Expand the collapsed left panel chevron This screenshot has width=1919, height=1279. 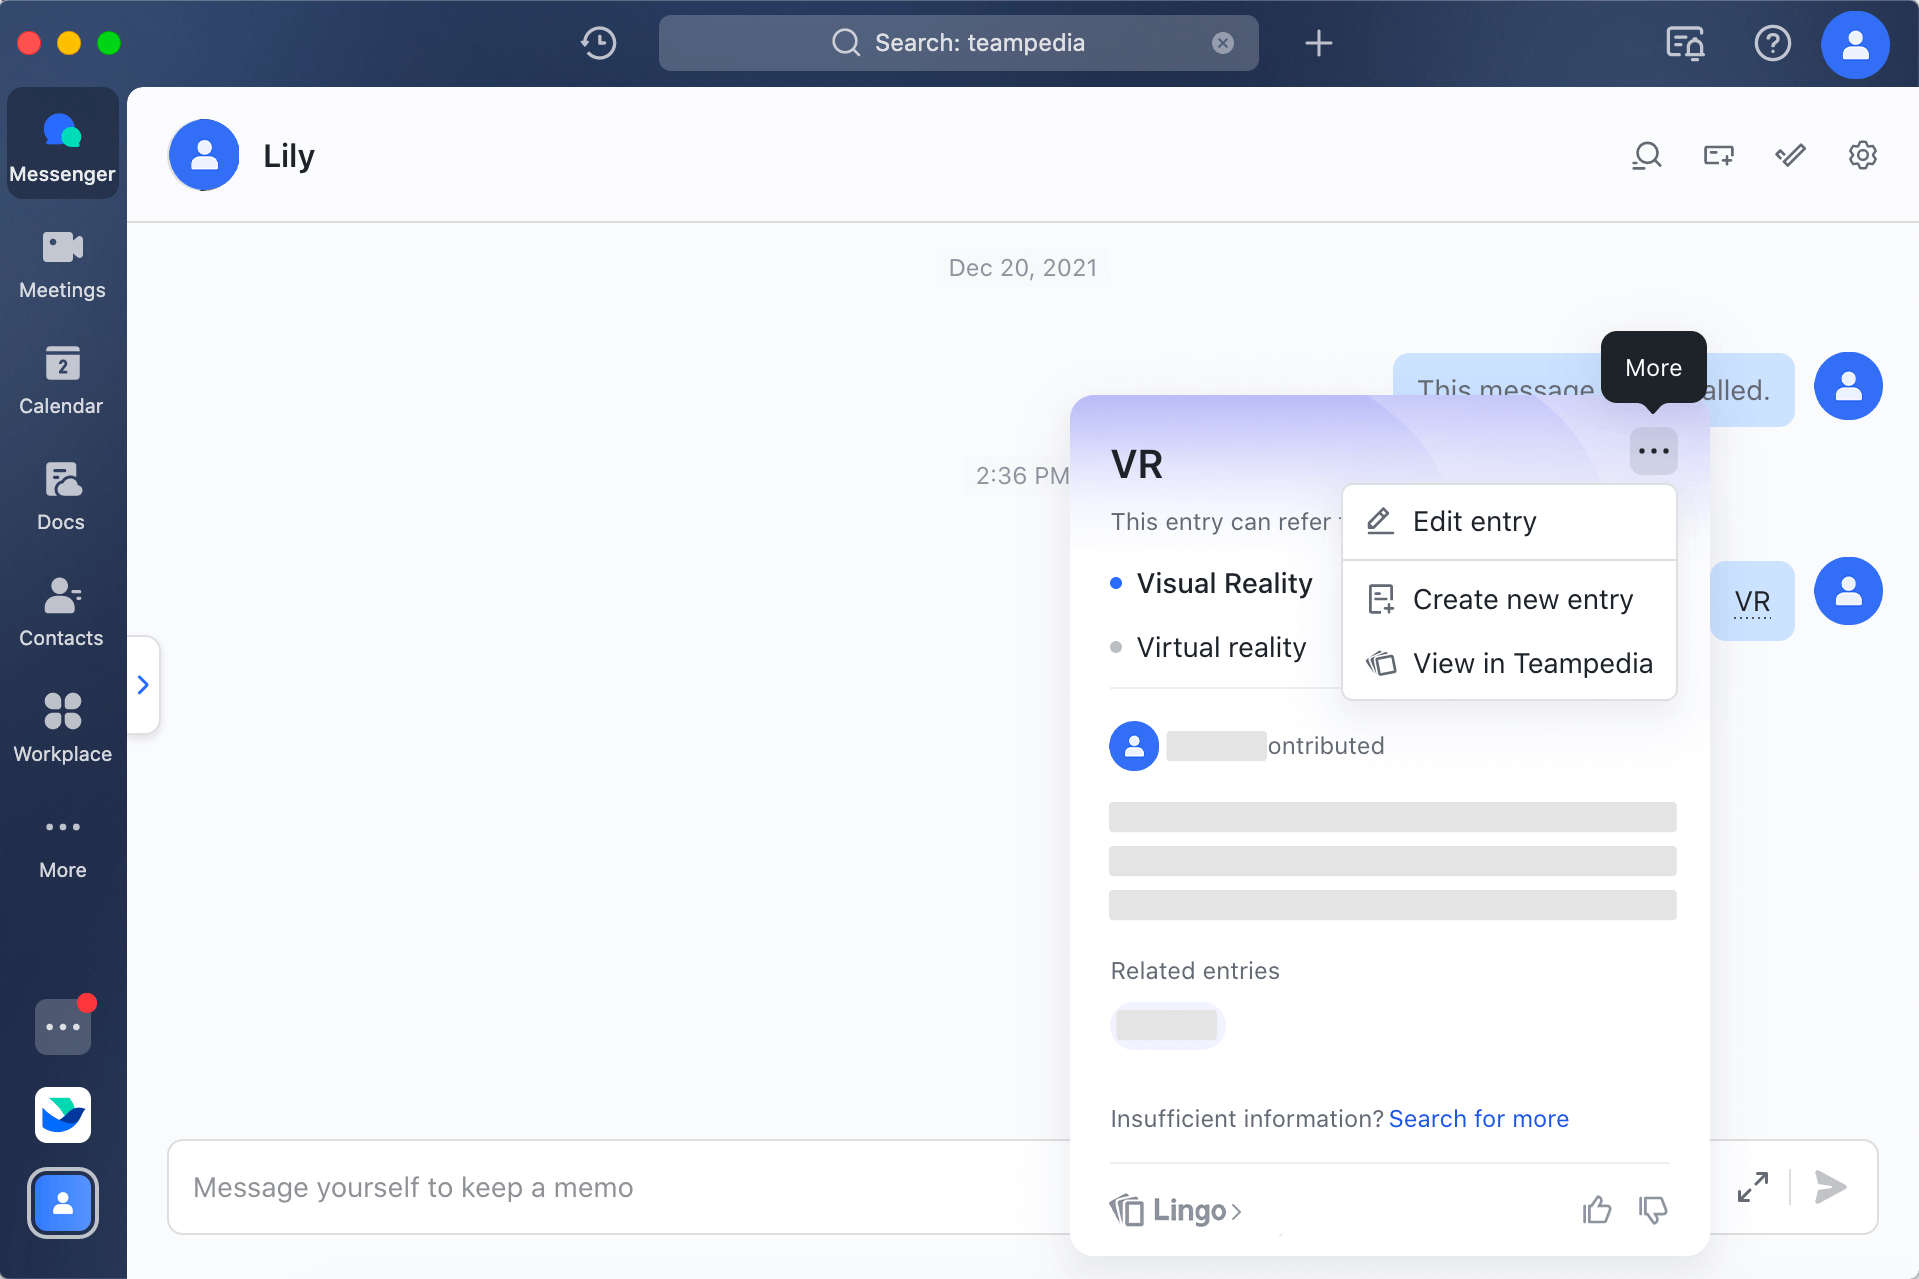(x=142, y=684)
